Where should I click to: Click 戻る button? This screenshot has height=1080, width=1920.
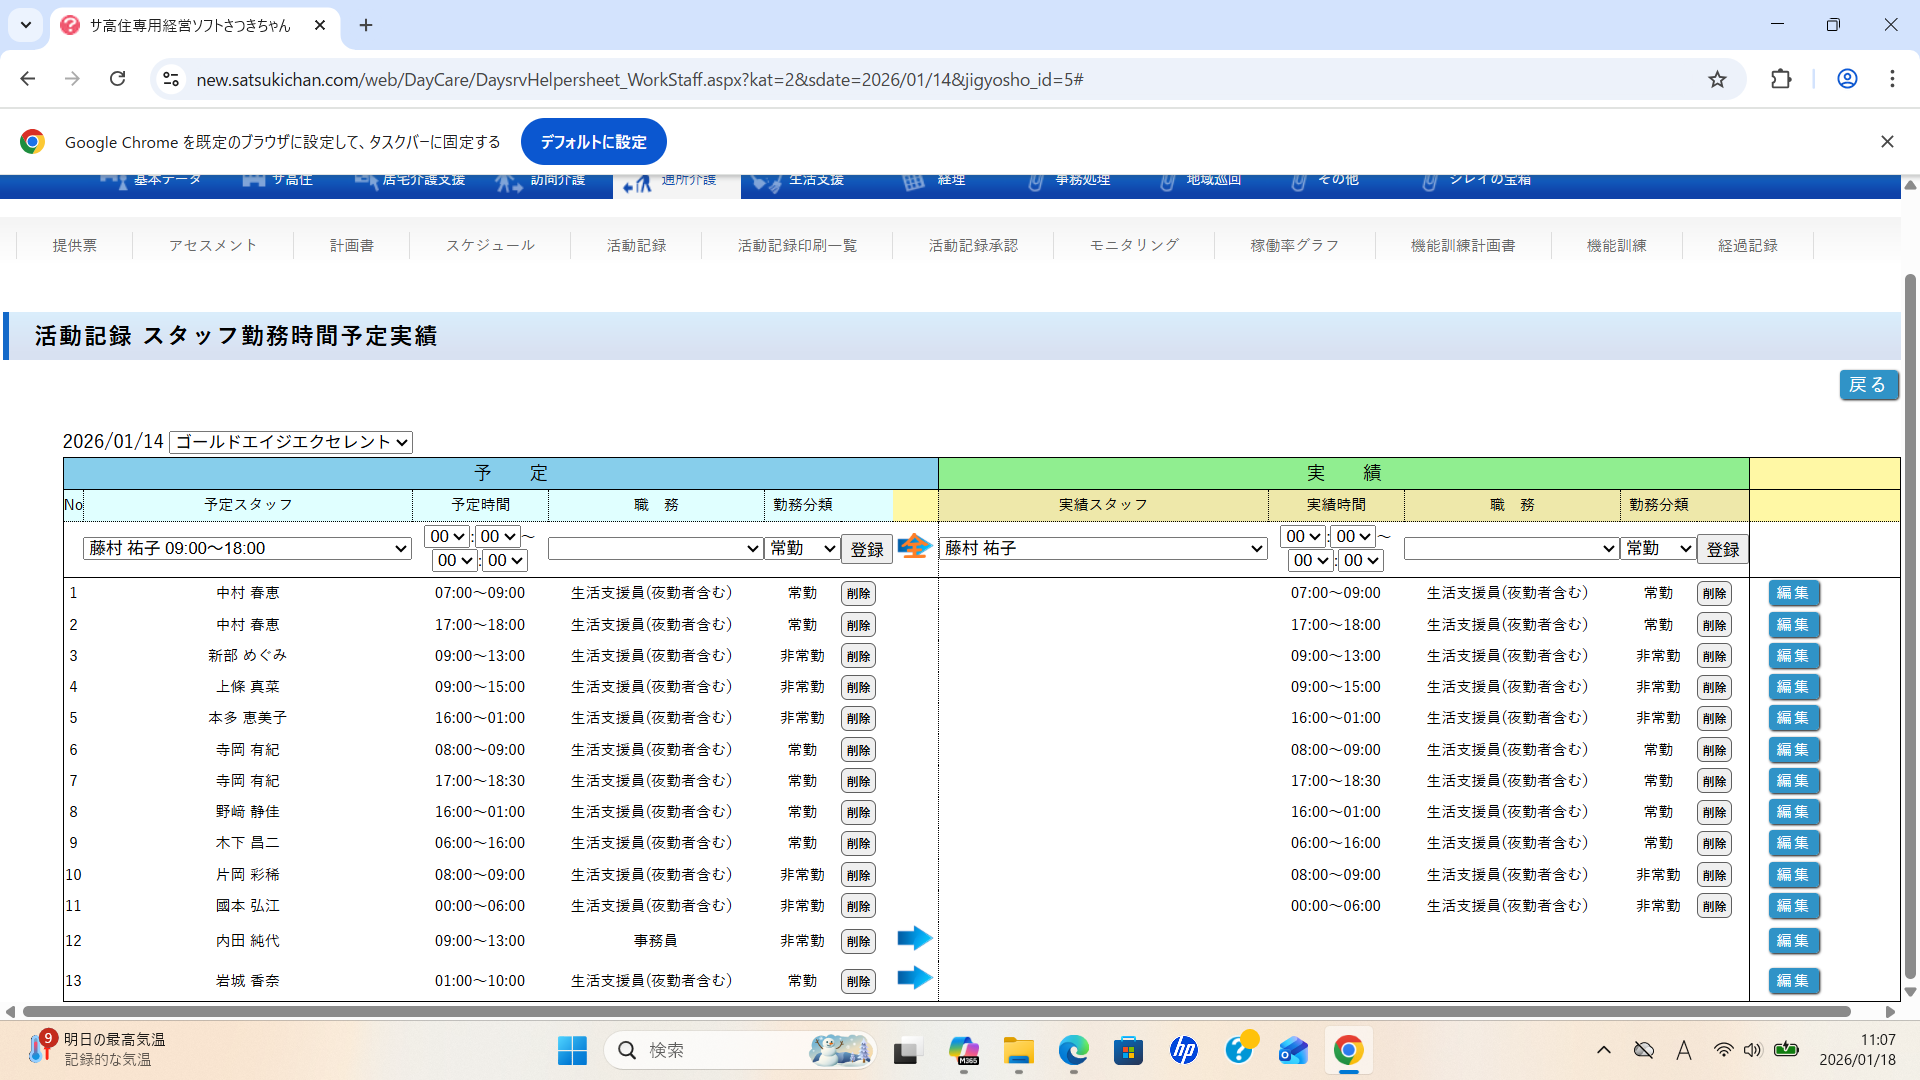[x=1867, y=385]
